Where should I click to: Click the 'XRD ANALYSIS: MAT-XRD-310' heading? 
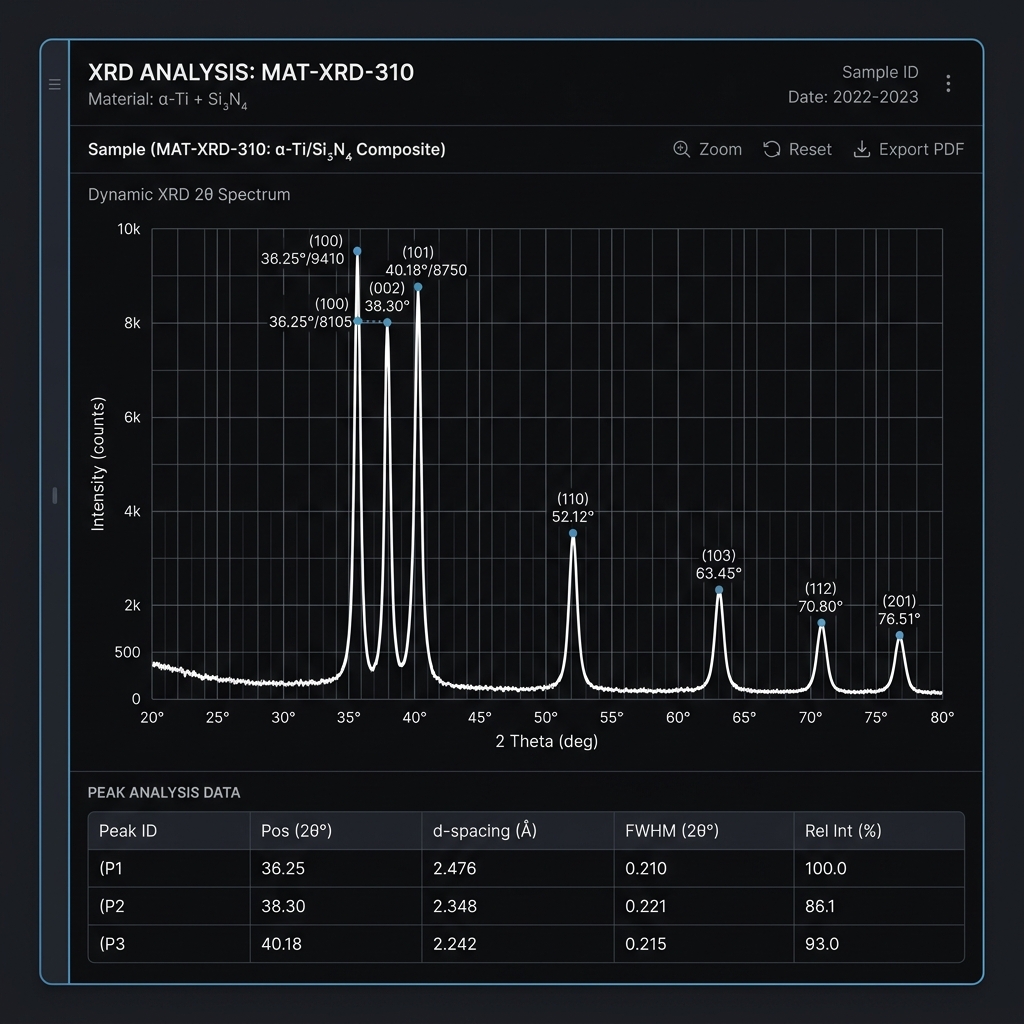[x=251, y=72]
